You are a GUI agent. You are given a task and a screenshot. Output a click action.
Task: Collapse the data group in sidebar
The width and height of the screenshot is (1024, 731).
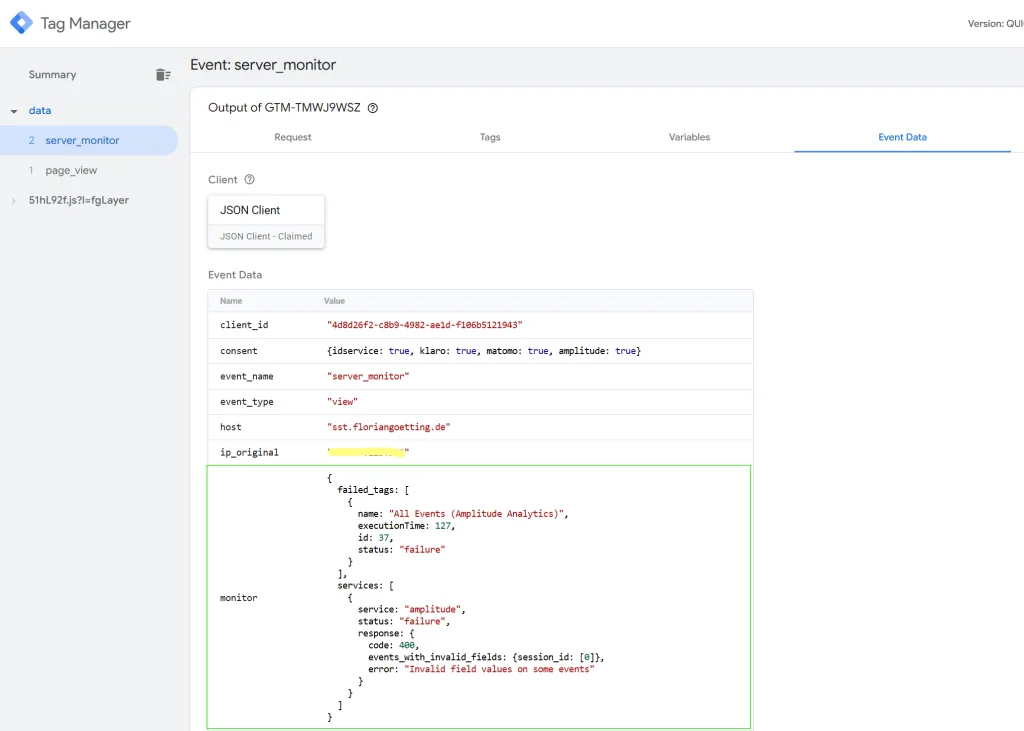[14, 111]
